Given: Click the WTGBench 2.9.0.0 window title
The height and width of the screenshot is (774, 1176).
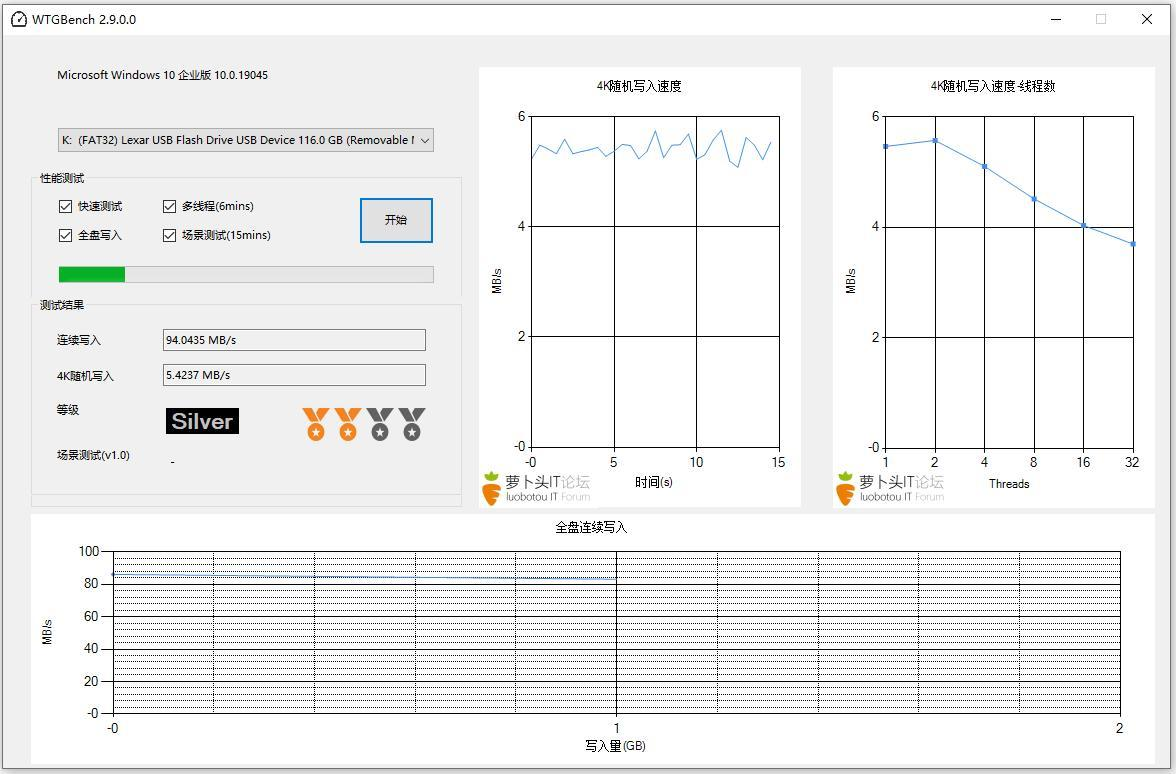Looking at the screenshot, I should [x=84, y=20].
